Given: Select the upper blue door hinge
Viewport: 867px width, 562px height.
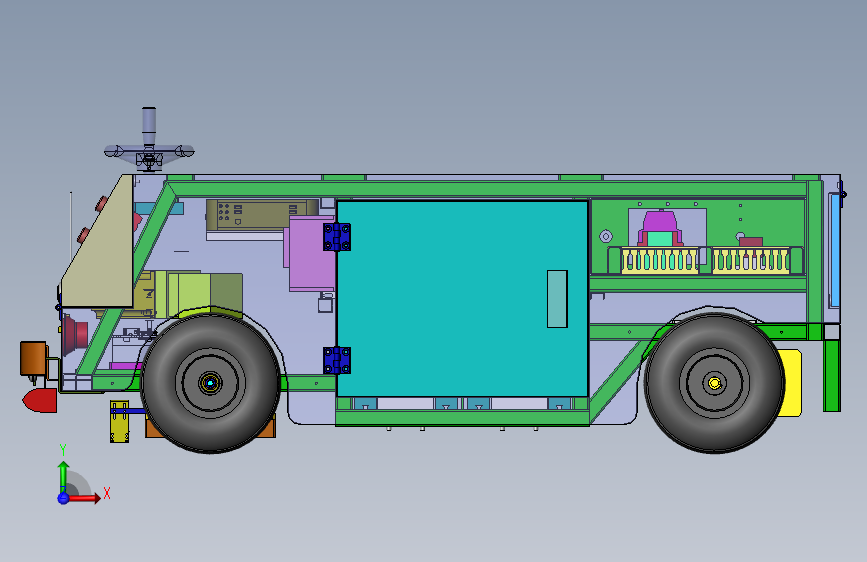Looking at the screenshot, I should coord(337,237).
